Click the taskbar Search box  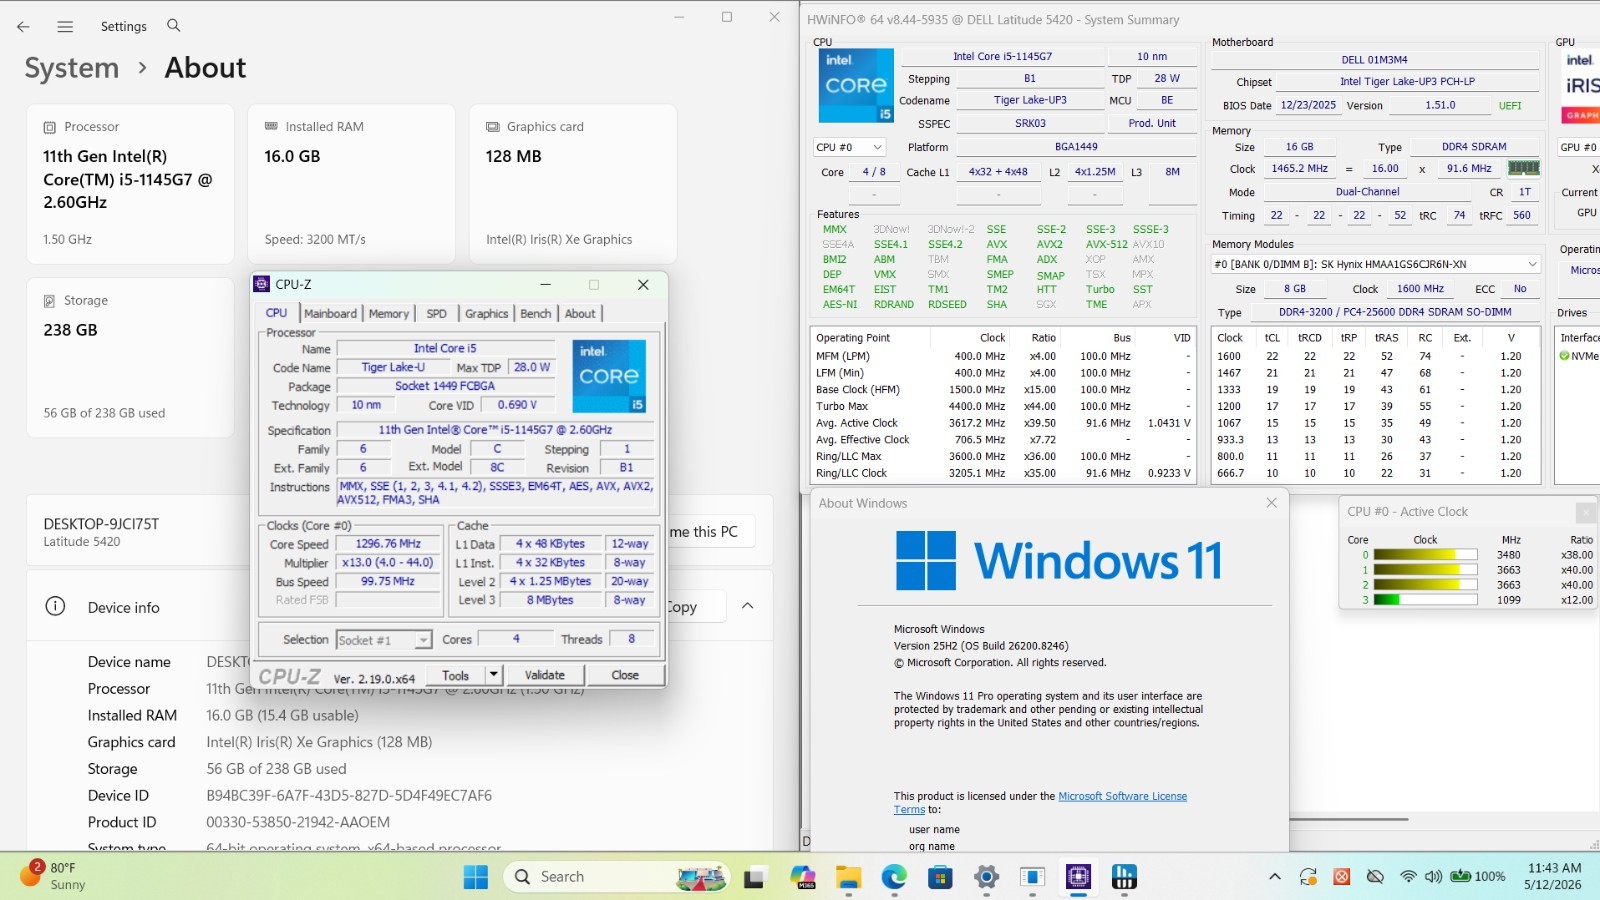coord(616,877)
